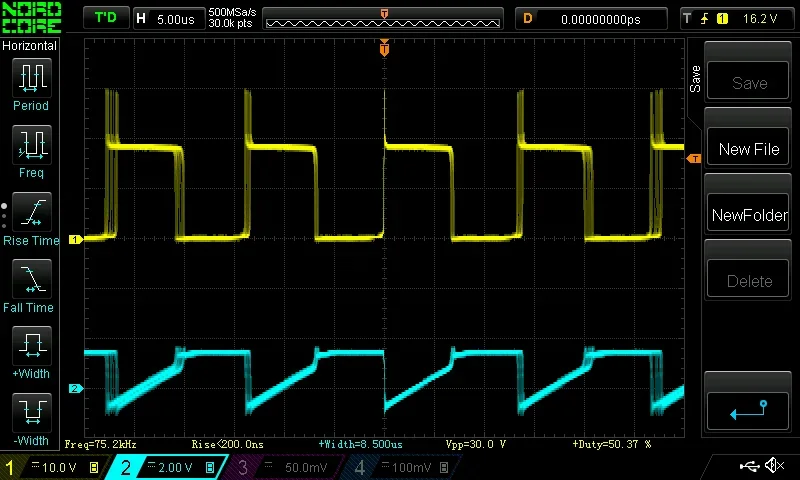Click the Rise<200.0ns measurement readout

tap(228, 444)
